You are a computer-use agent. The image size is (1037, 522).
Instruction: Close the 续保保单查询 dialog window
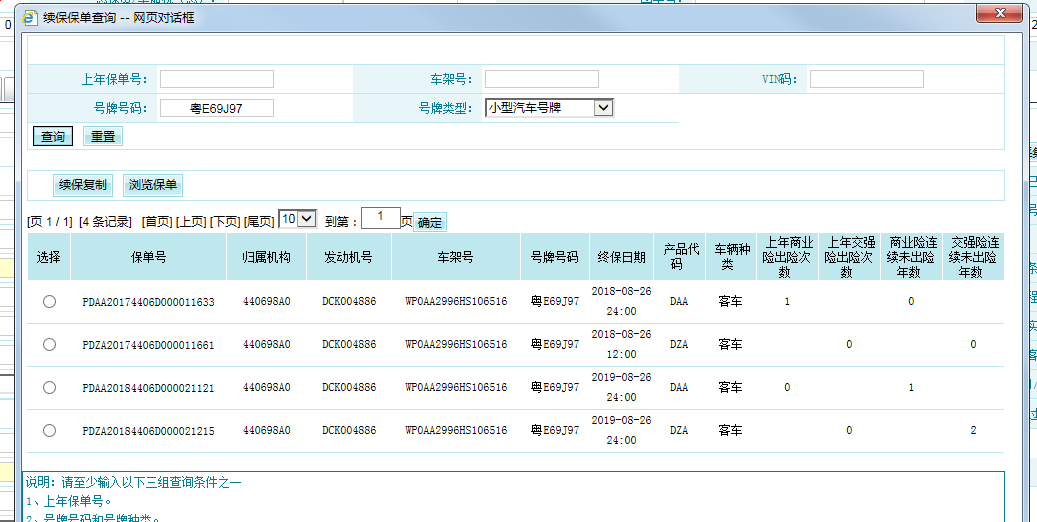click(x=996, y=13)
